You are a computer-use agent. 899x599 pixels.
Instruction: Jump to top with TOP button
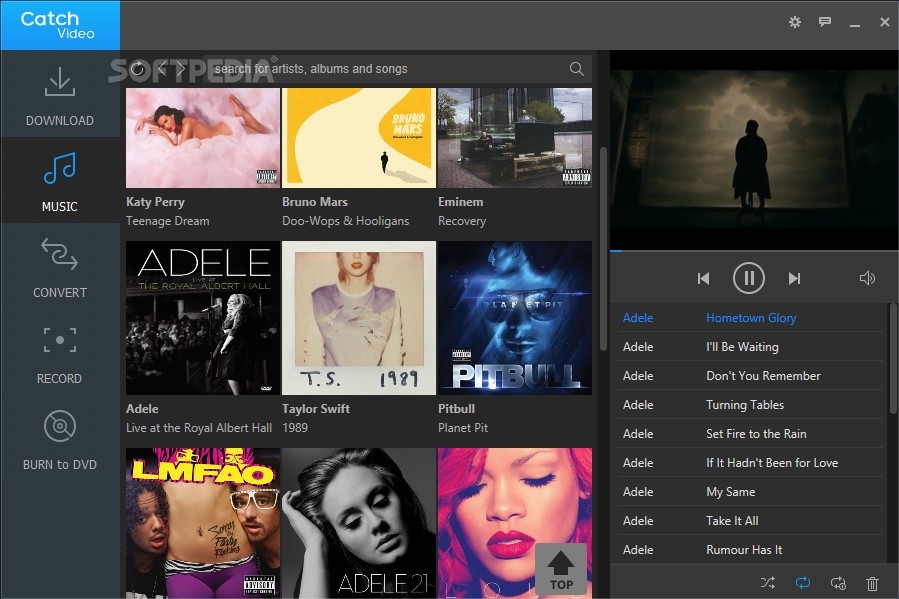(x=561, y=569)
